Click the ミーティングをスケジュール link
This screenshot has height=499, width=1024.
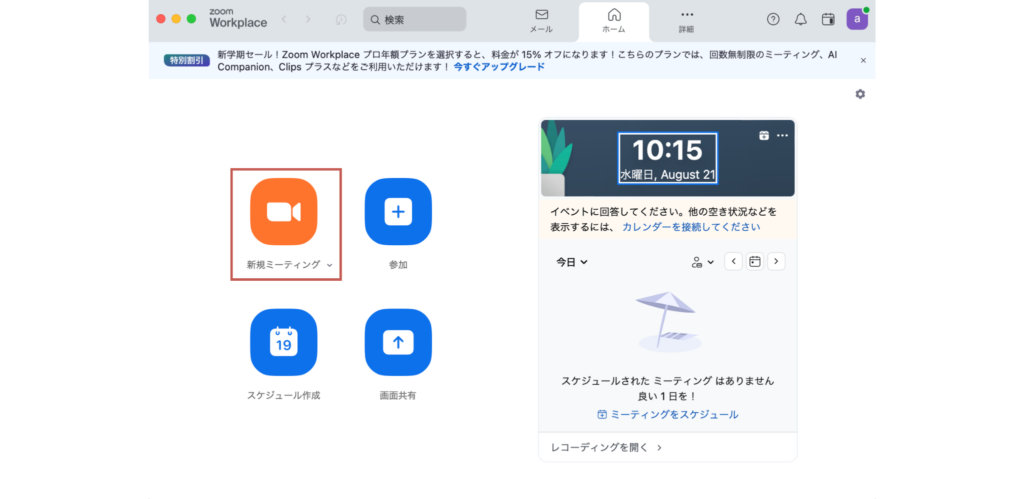pos(667,414)
